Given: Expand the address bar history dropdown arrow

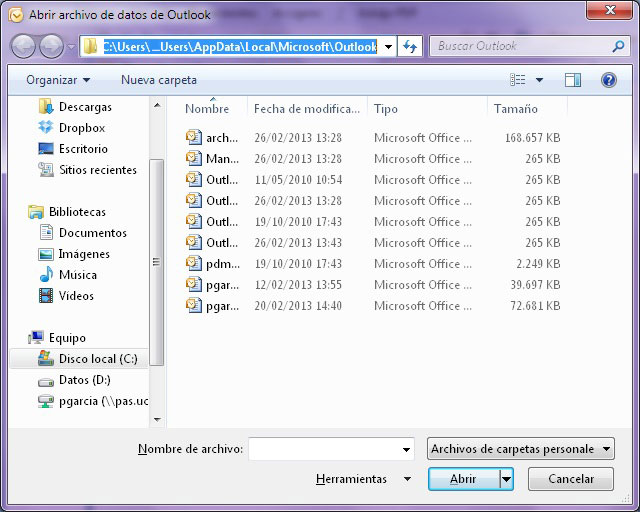Looking at the screenshot, I should [388, 47].
